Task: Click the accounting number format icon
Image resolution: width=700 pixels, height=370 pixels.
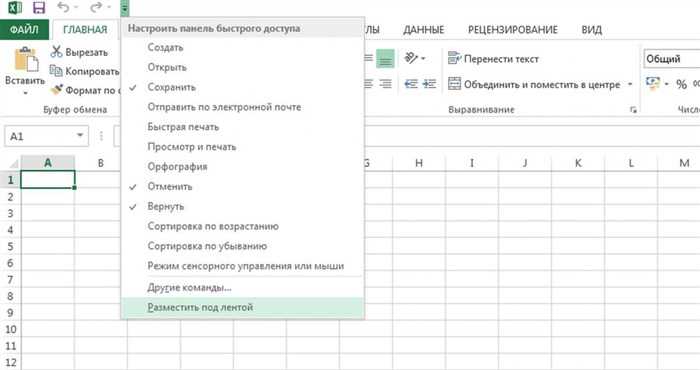Action: [x=653, y=83]
